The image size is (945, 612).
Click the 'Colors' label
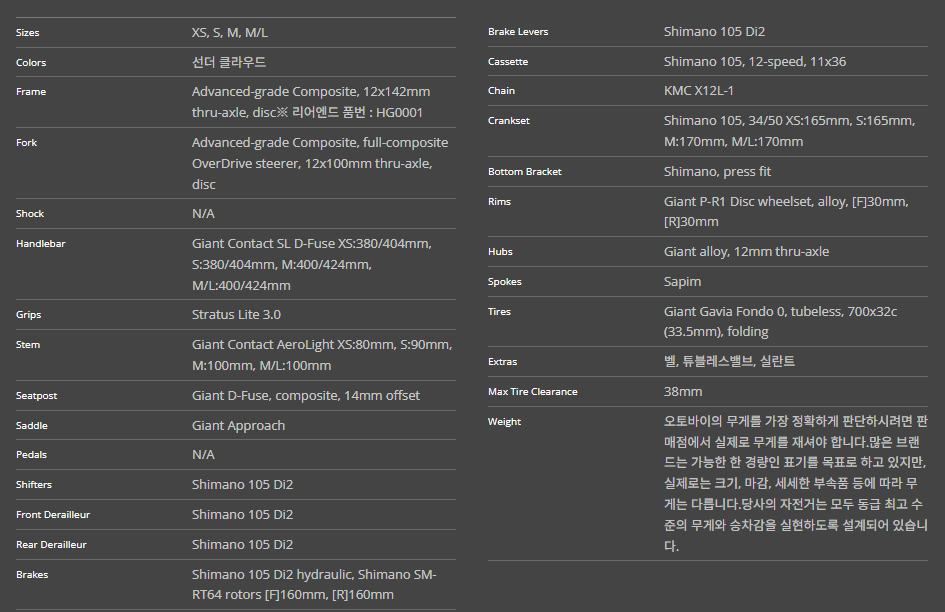click(31, 63)
